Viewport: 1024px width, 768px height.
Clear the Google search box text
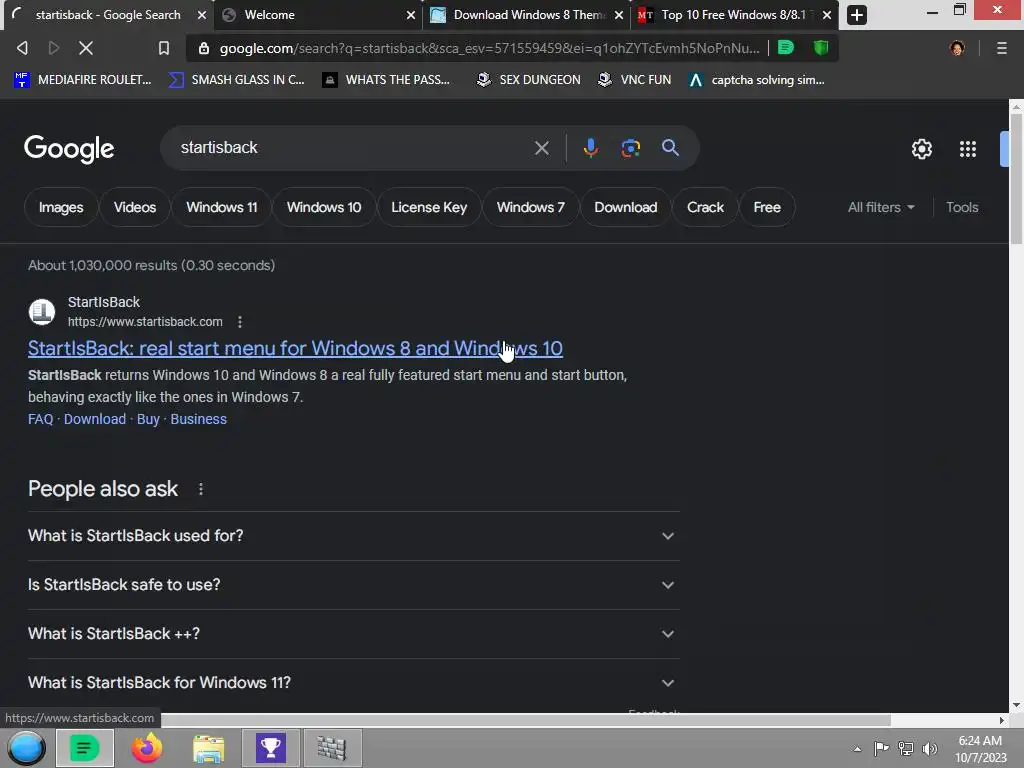coord(541,148)
